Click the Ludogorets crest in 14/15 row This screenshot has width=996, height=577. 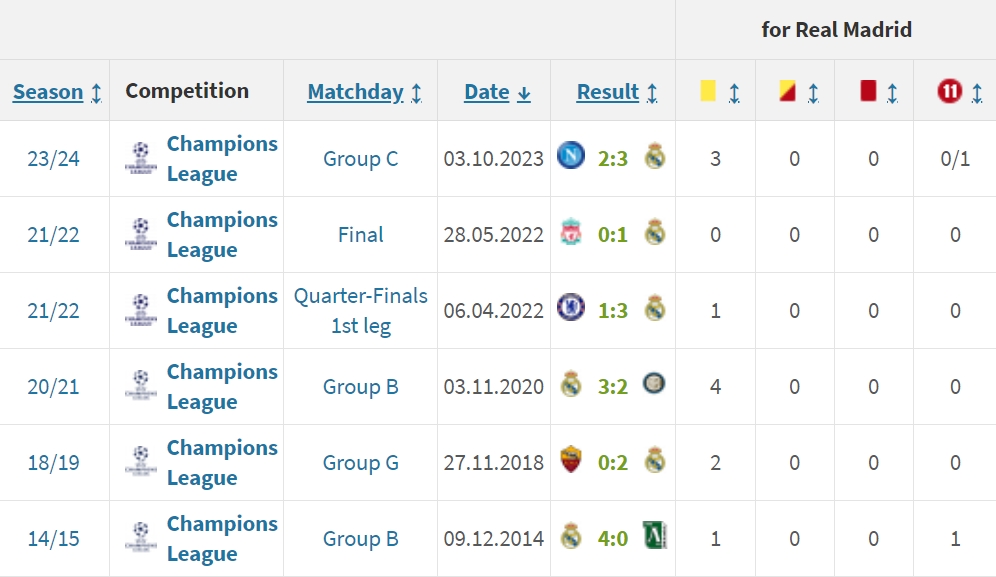coord(654,536)
